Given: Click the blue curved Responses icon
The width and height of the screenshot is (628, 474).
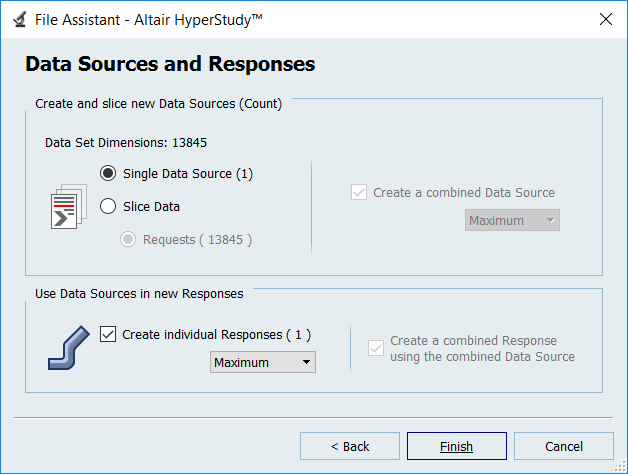Looking at the screenshot, I should pos(69,347).
